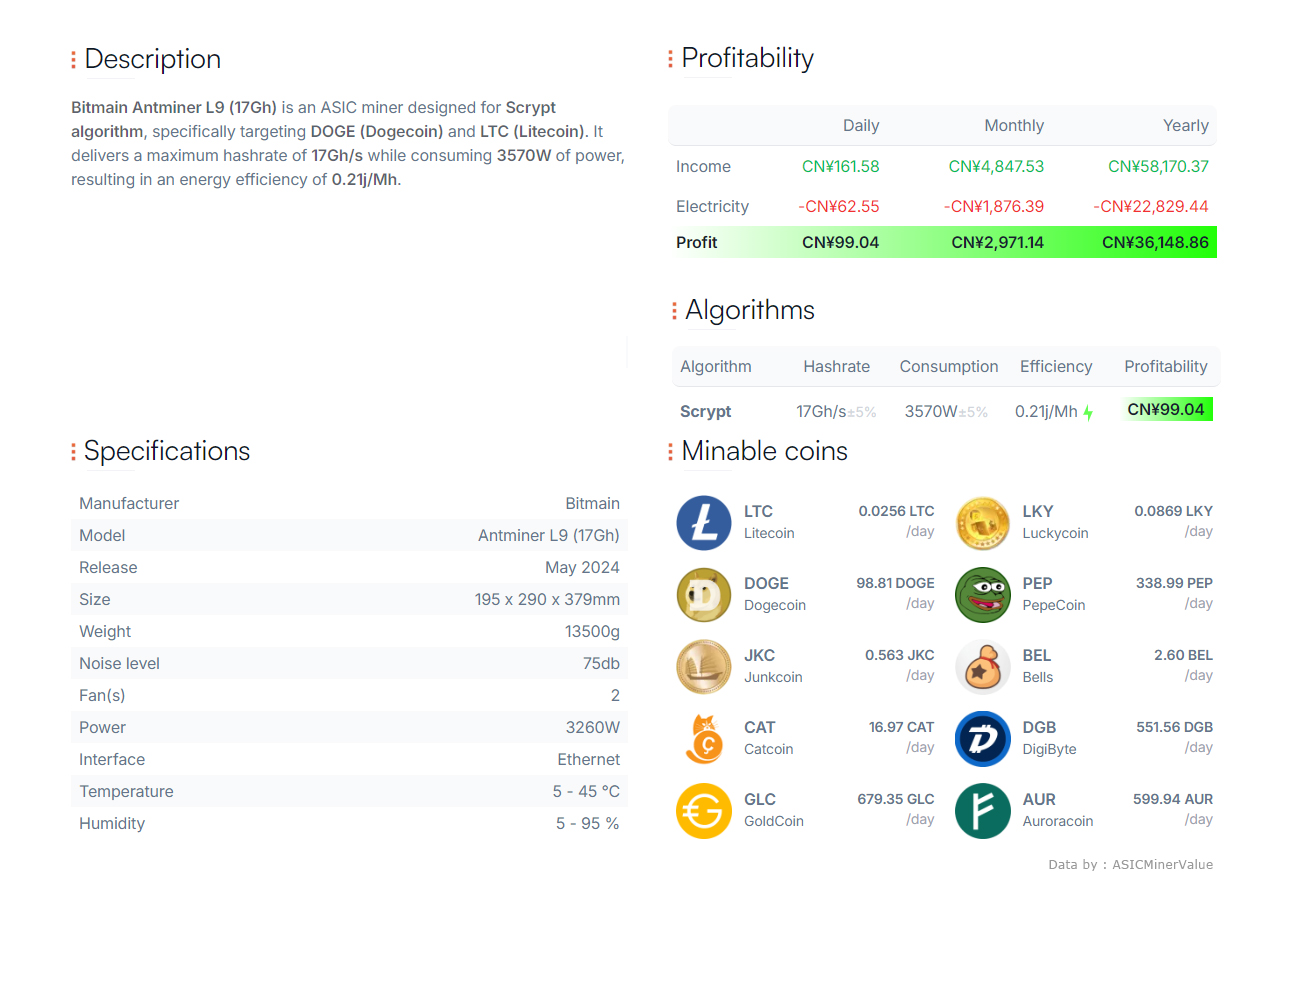
Task: Click the Junkcoin JKC coin icon
Action: (704, 667)
